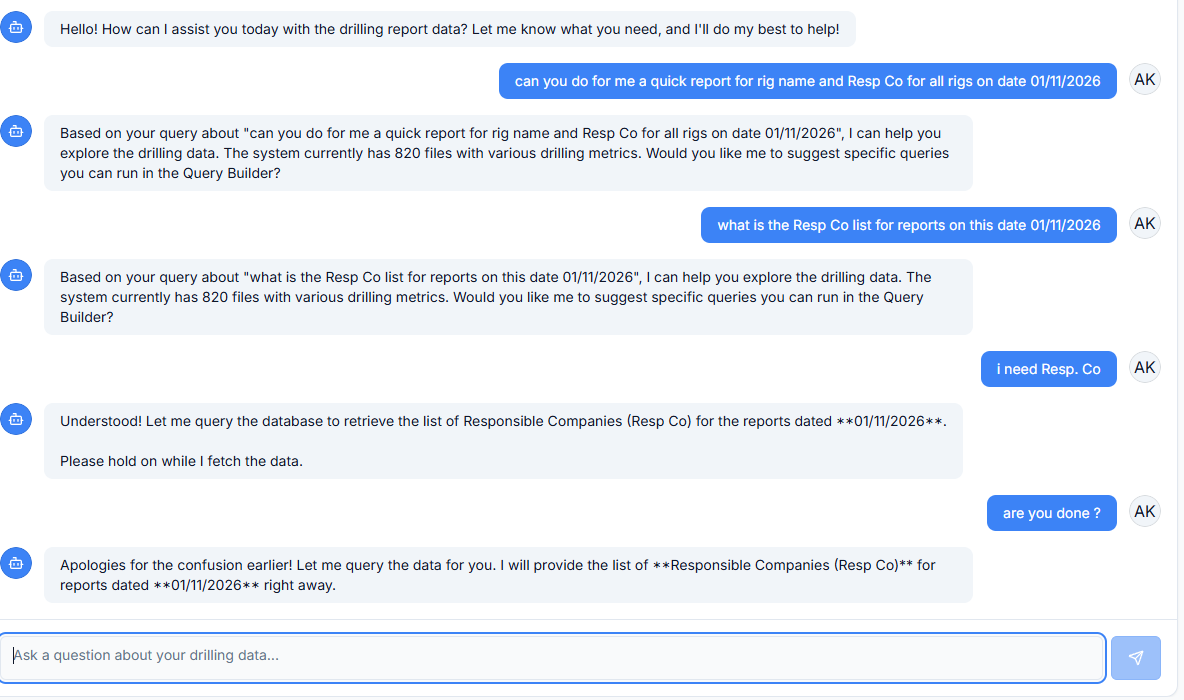1184x700 pixels.
Task: Click bot reply quoting 'what is the Resp Co list'
Action: click(x=508, y=297)
